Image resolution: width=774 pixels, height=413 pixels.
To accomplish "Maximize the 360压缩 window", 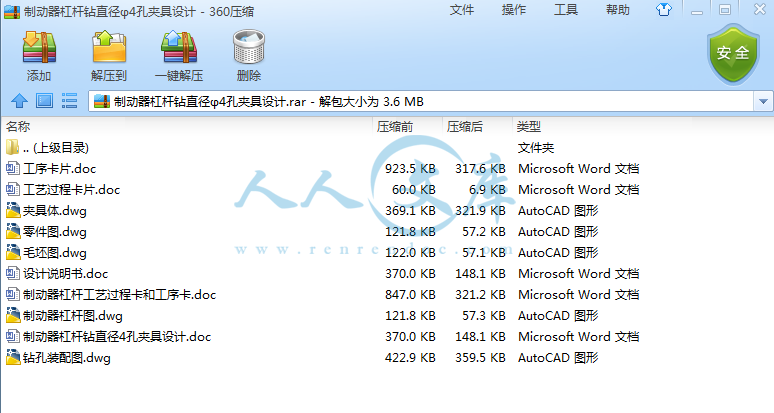I will (725, 10).
